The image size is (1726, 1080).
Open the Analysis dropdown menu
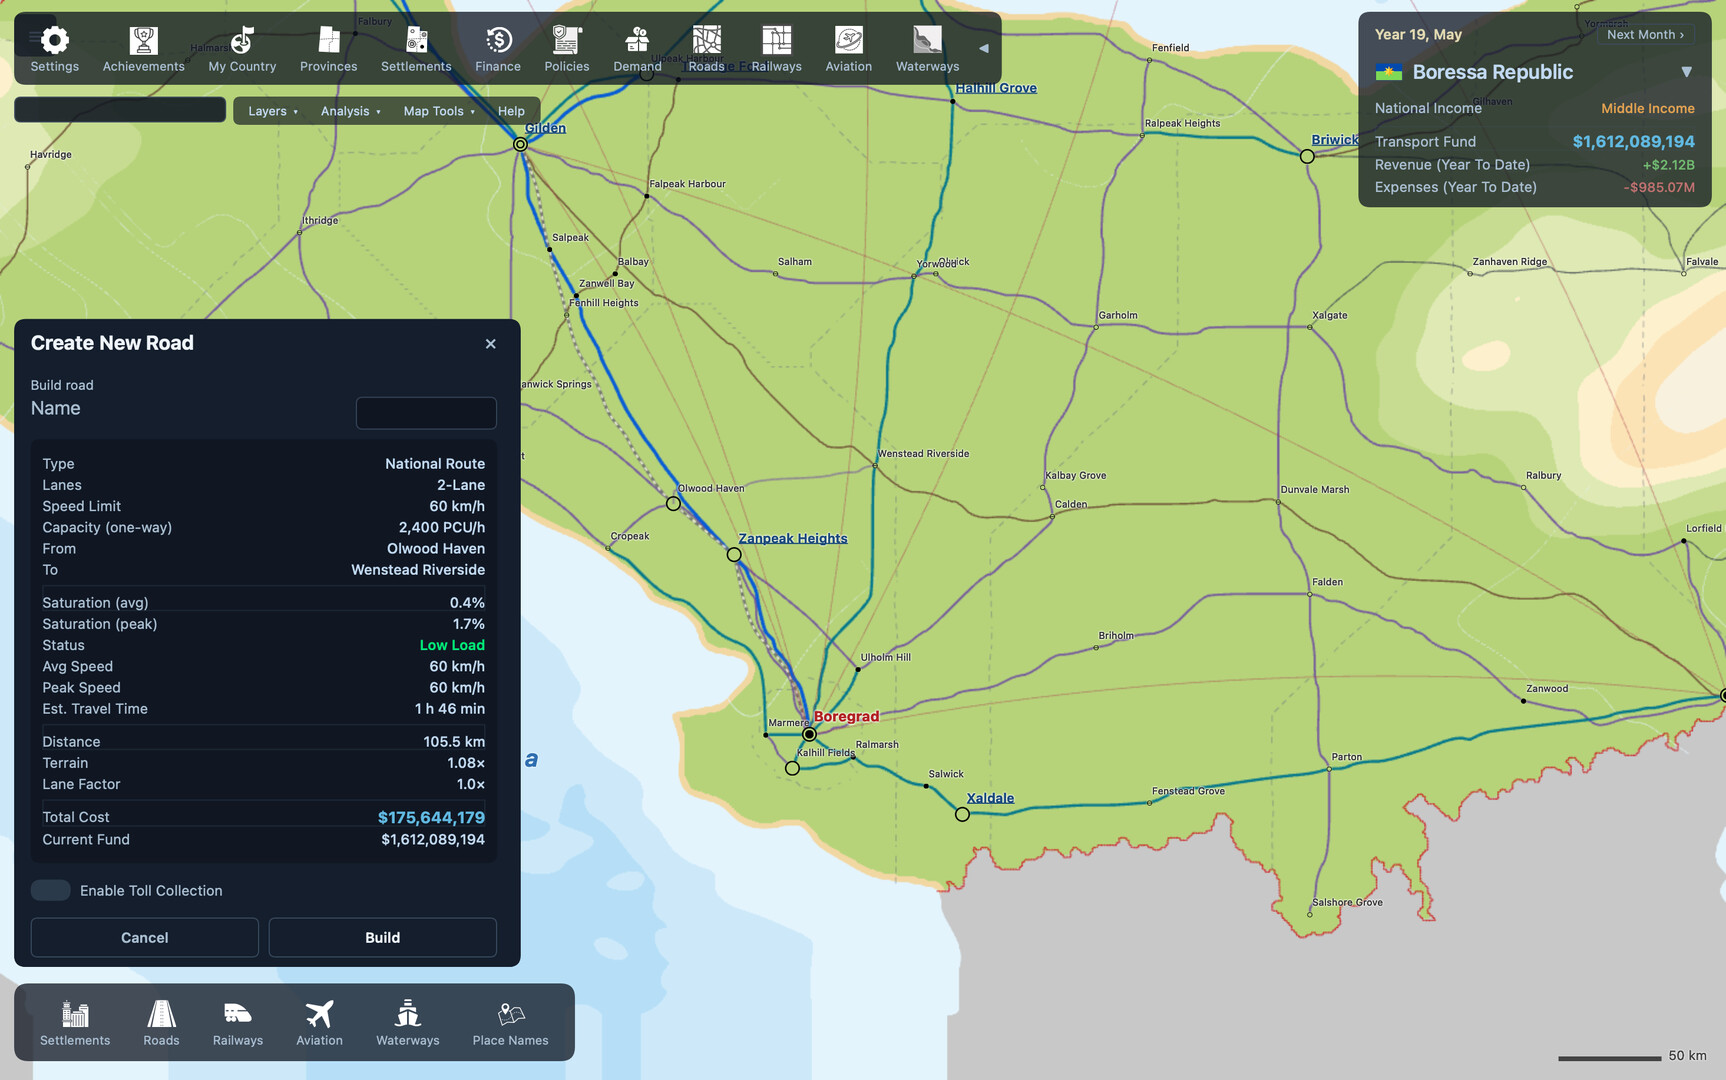(x=350, y=111)
